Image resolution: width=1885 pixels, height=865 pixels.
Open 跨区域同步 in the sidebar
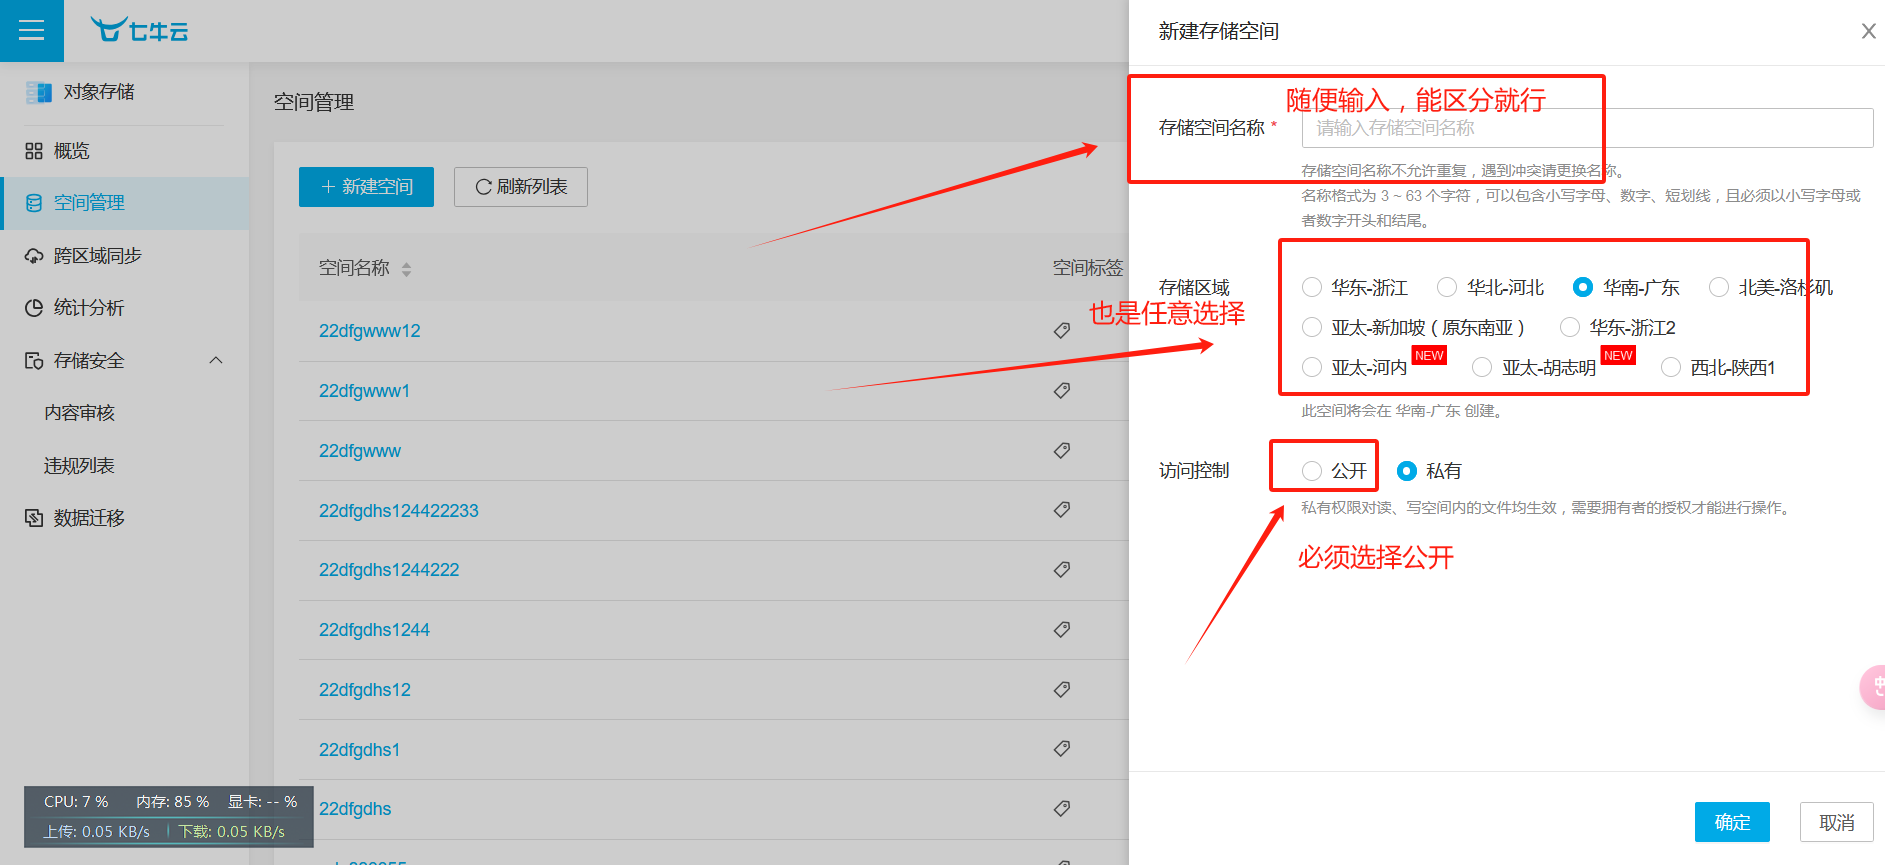click(x=97, y=256)
